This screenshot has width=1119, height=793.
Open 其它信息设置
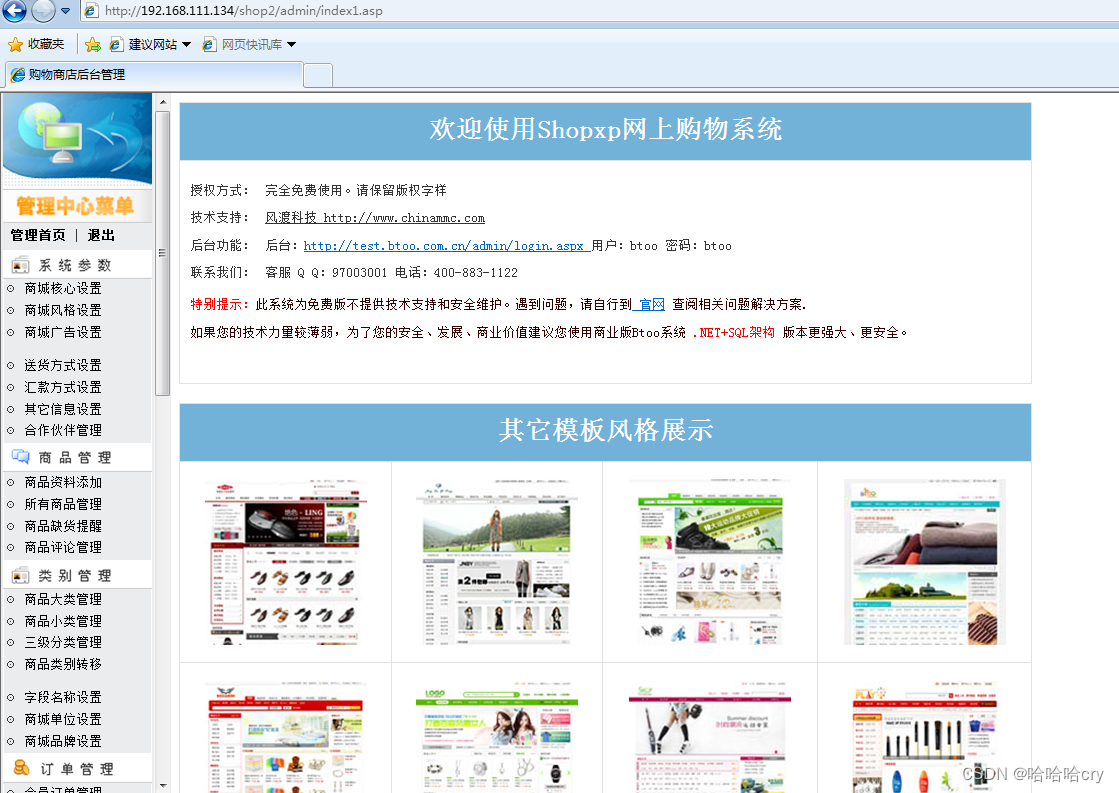pyautogui.click(x=63, y=409)
